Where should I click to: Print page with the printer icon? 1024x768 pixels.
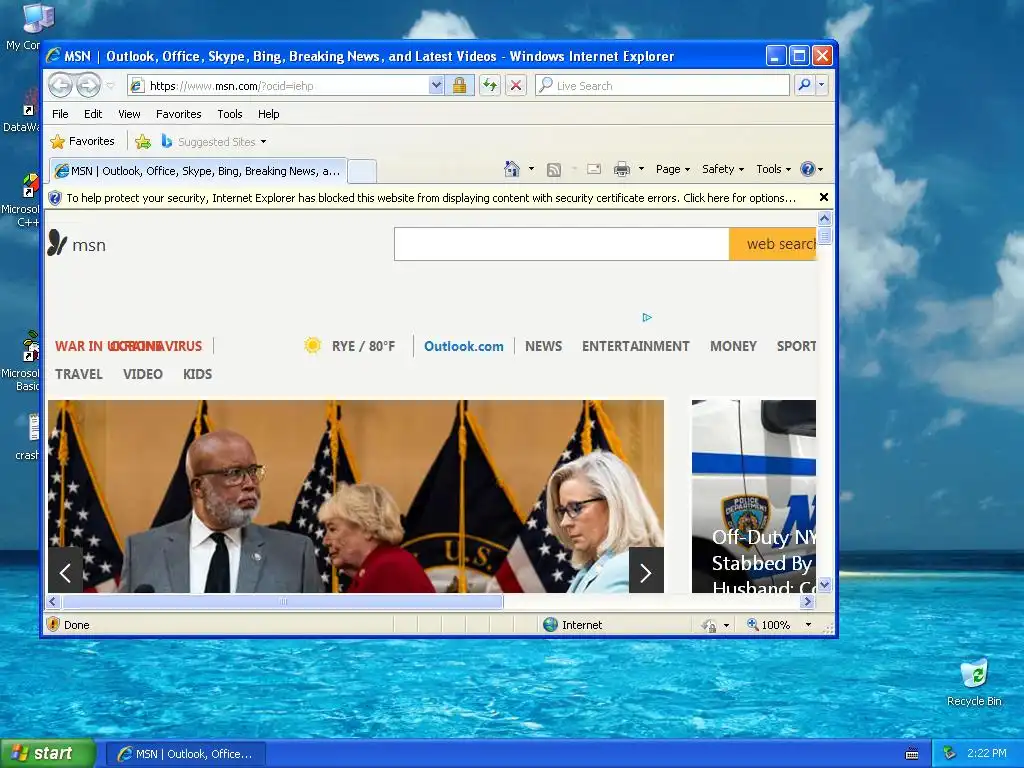click(x=622, y=169)
